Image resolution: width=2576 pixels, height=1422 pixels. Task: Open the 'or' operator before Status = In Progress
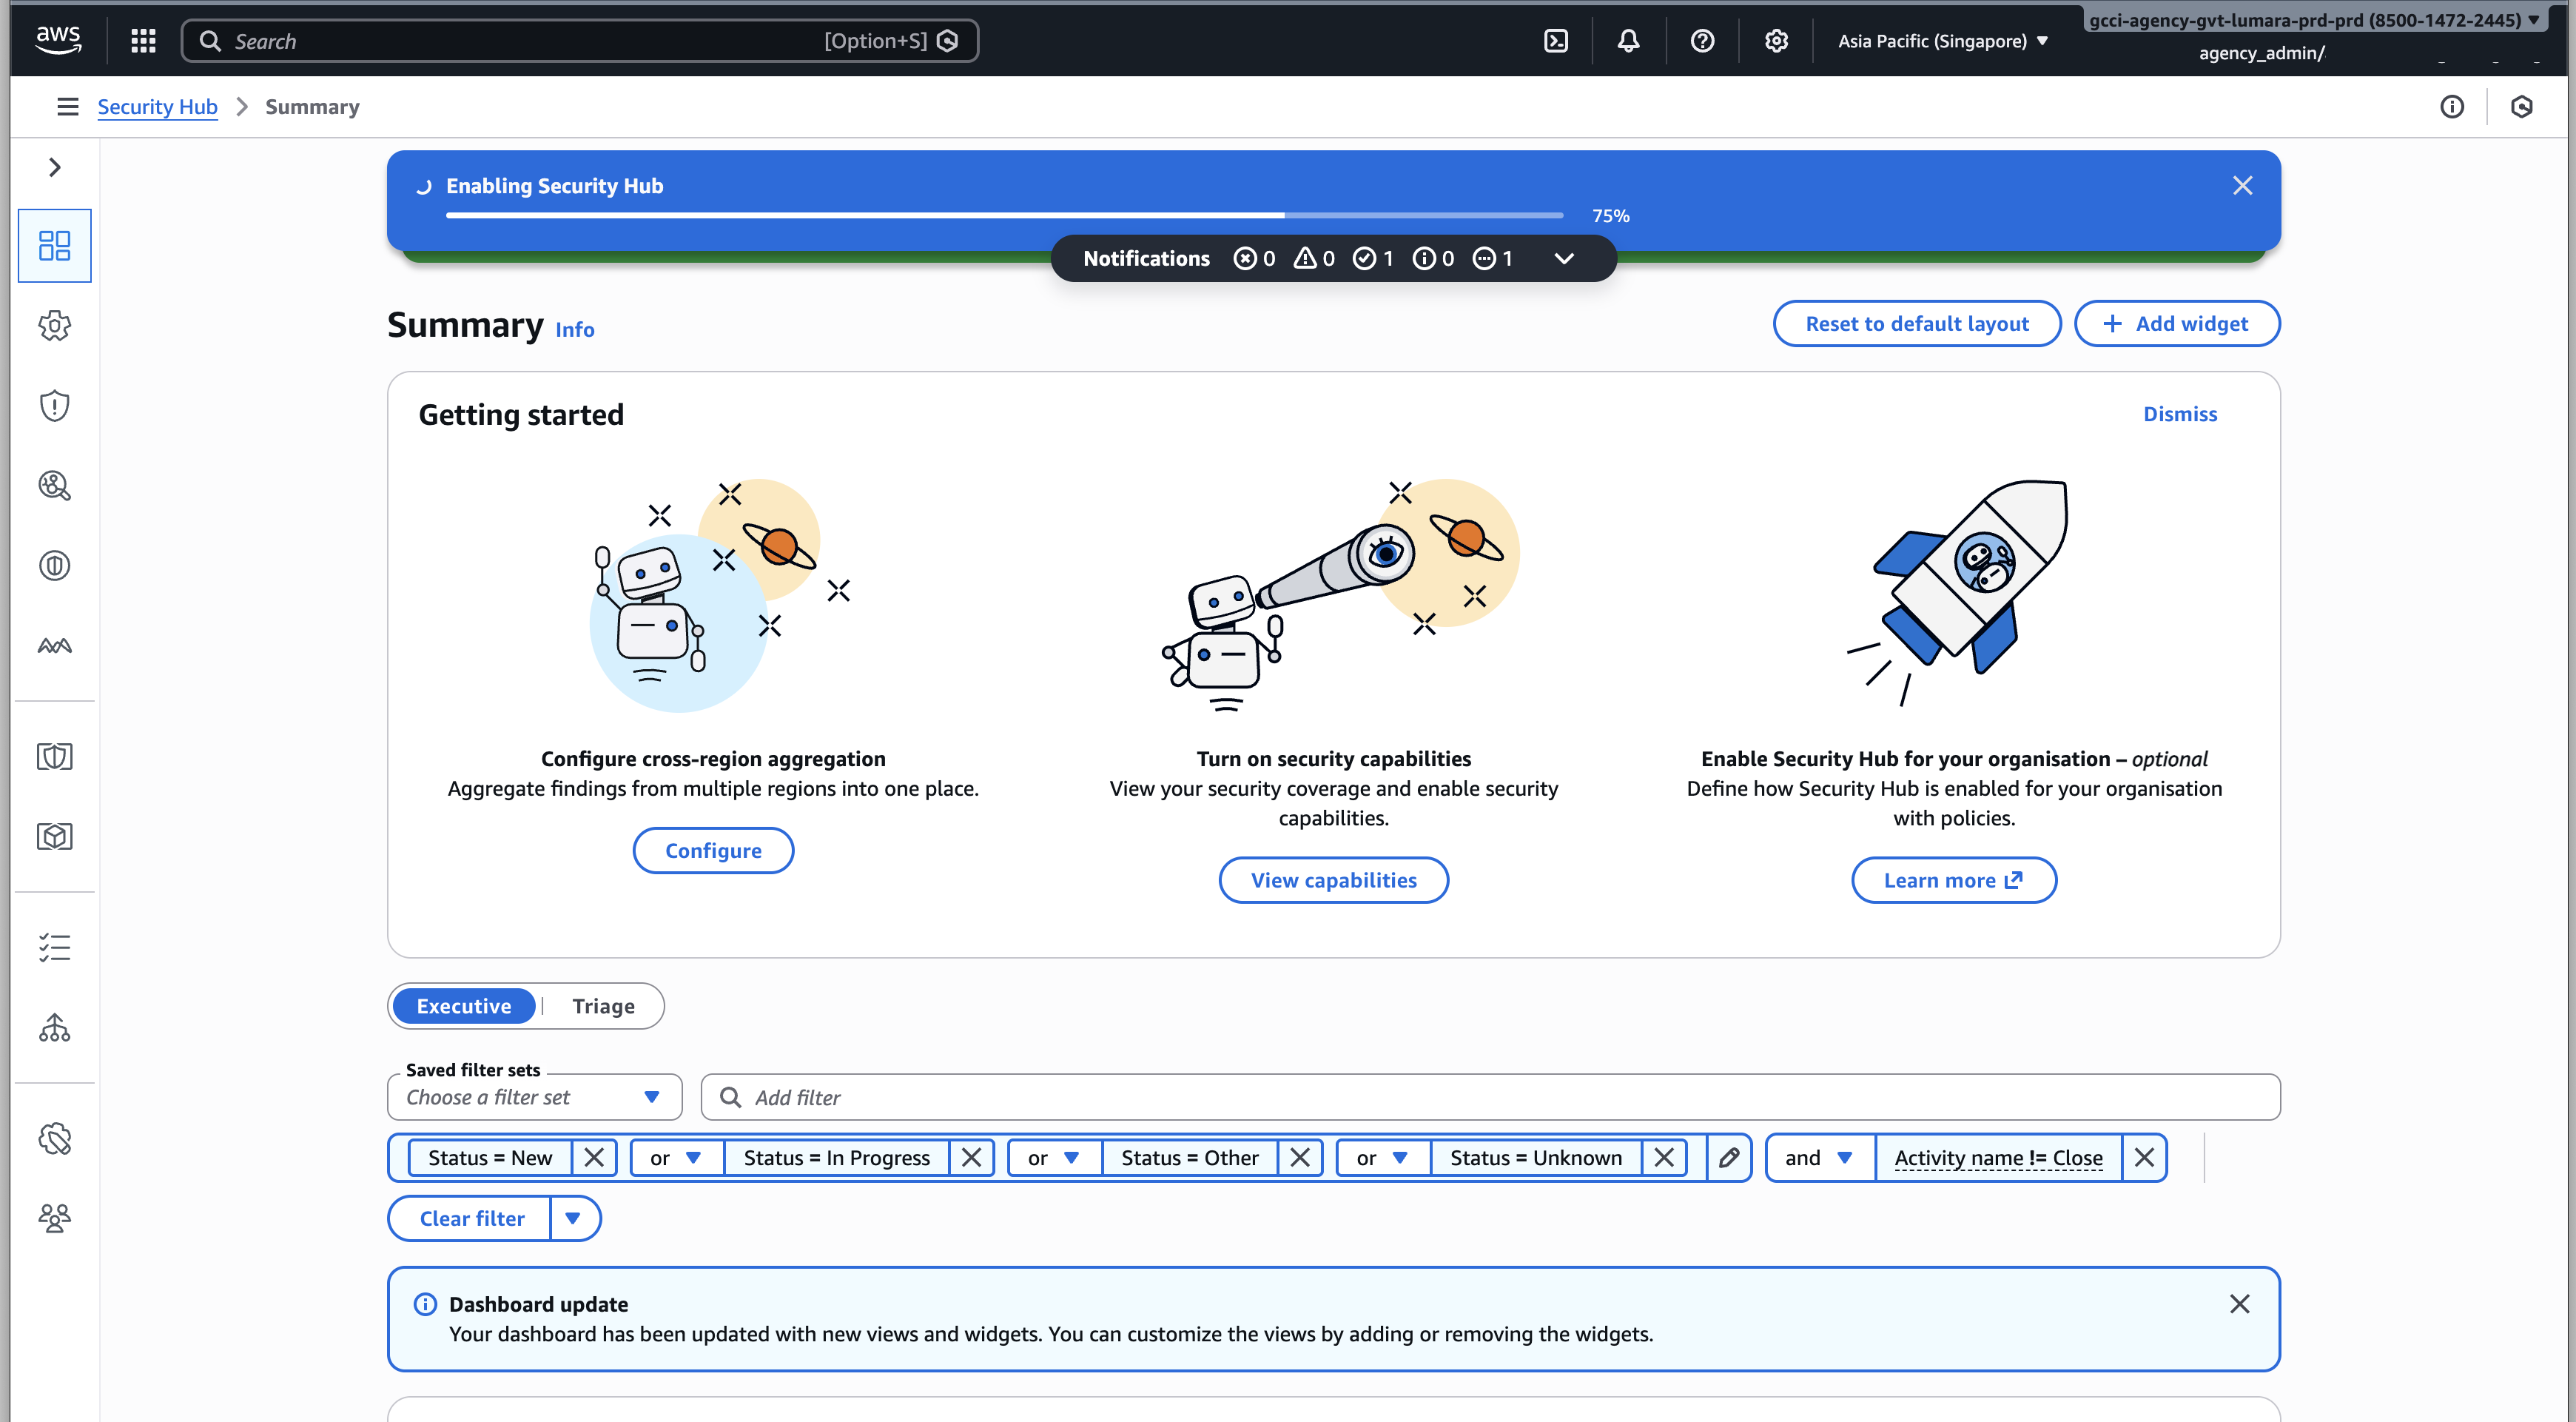coord(676,1158)
